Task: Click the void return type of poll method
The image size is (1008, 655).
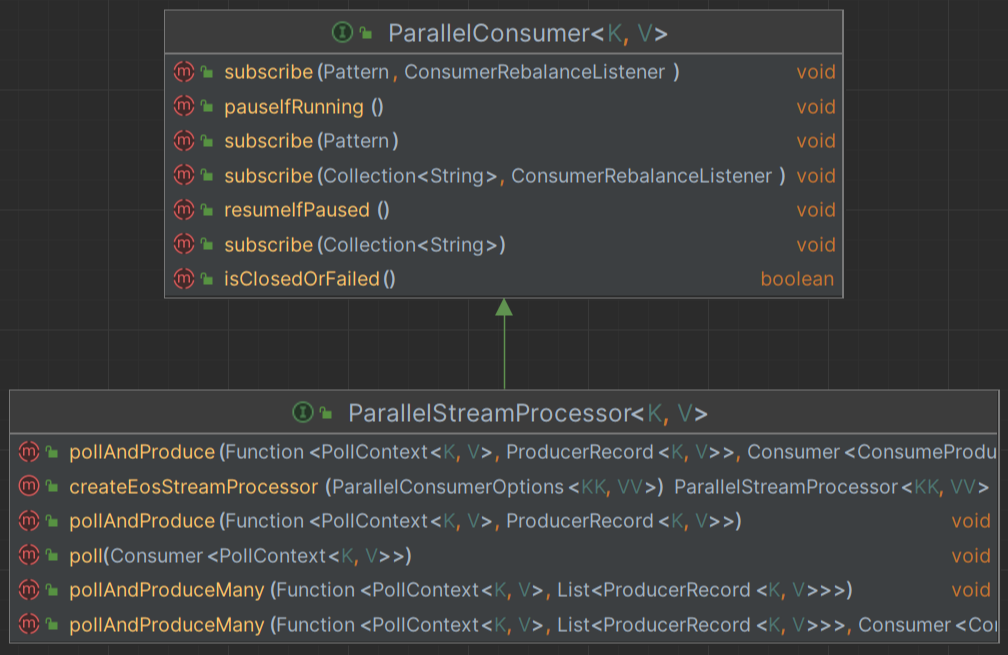Action: point(971,556)
